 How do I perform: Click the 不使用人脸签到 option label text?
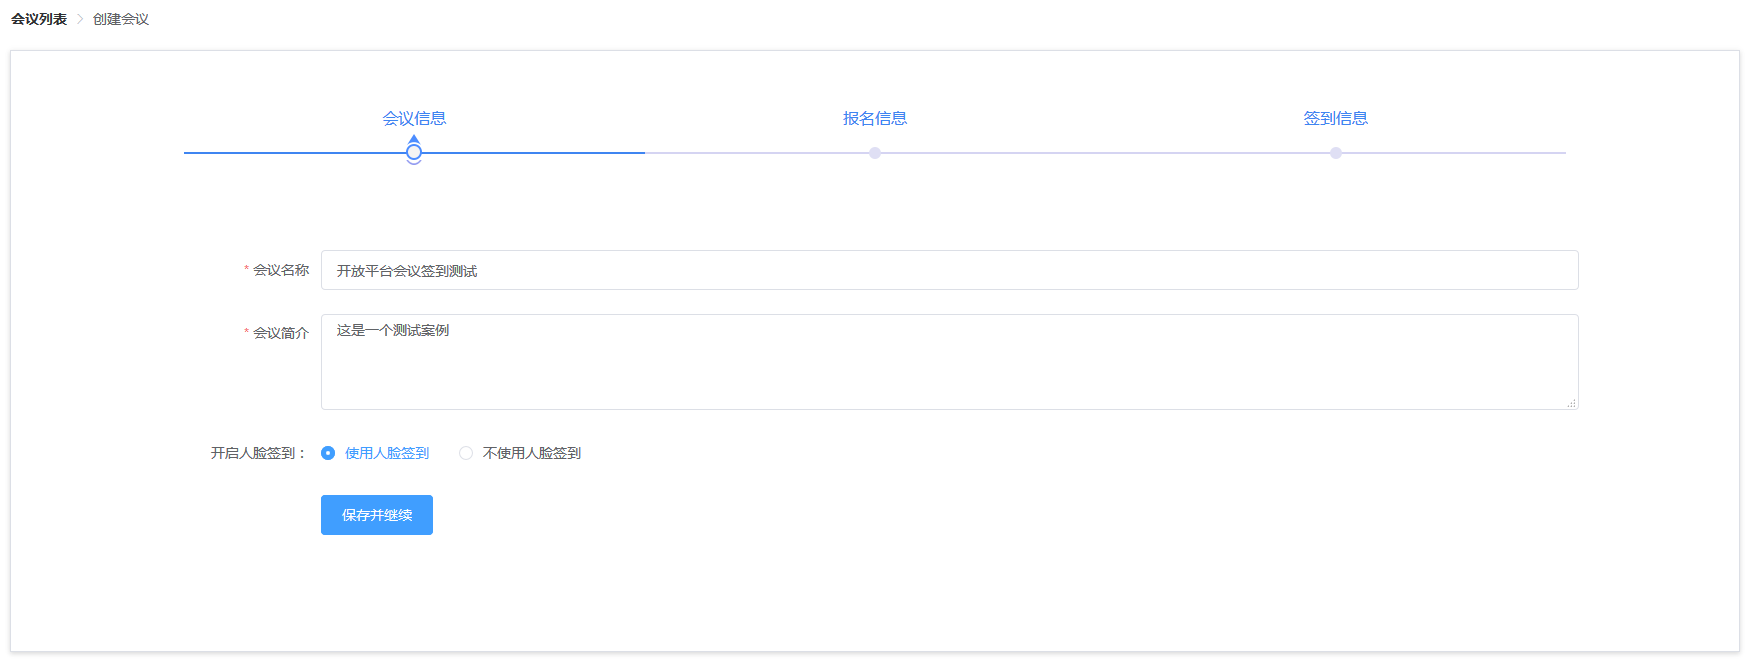pyautogui.click(x=531, y=453)
